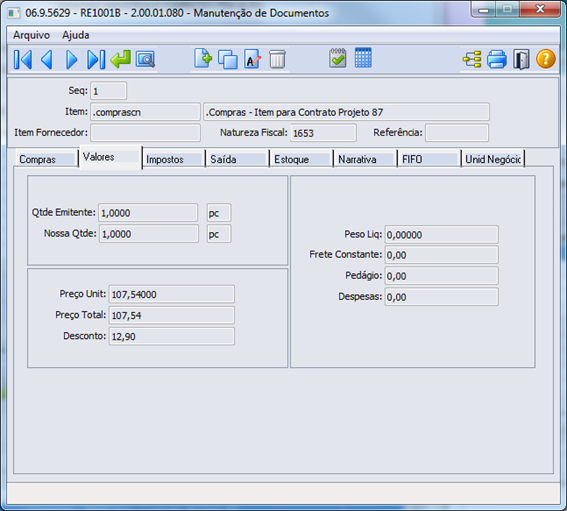Screen dimensions: 567x511
Task: Go to the next record arrow
Action: point(71,59)
